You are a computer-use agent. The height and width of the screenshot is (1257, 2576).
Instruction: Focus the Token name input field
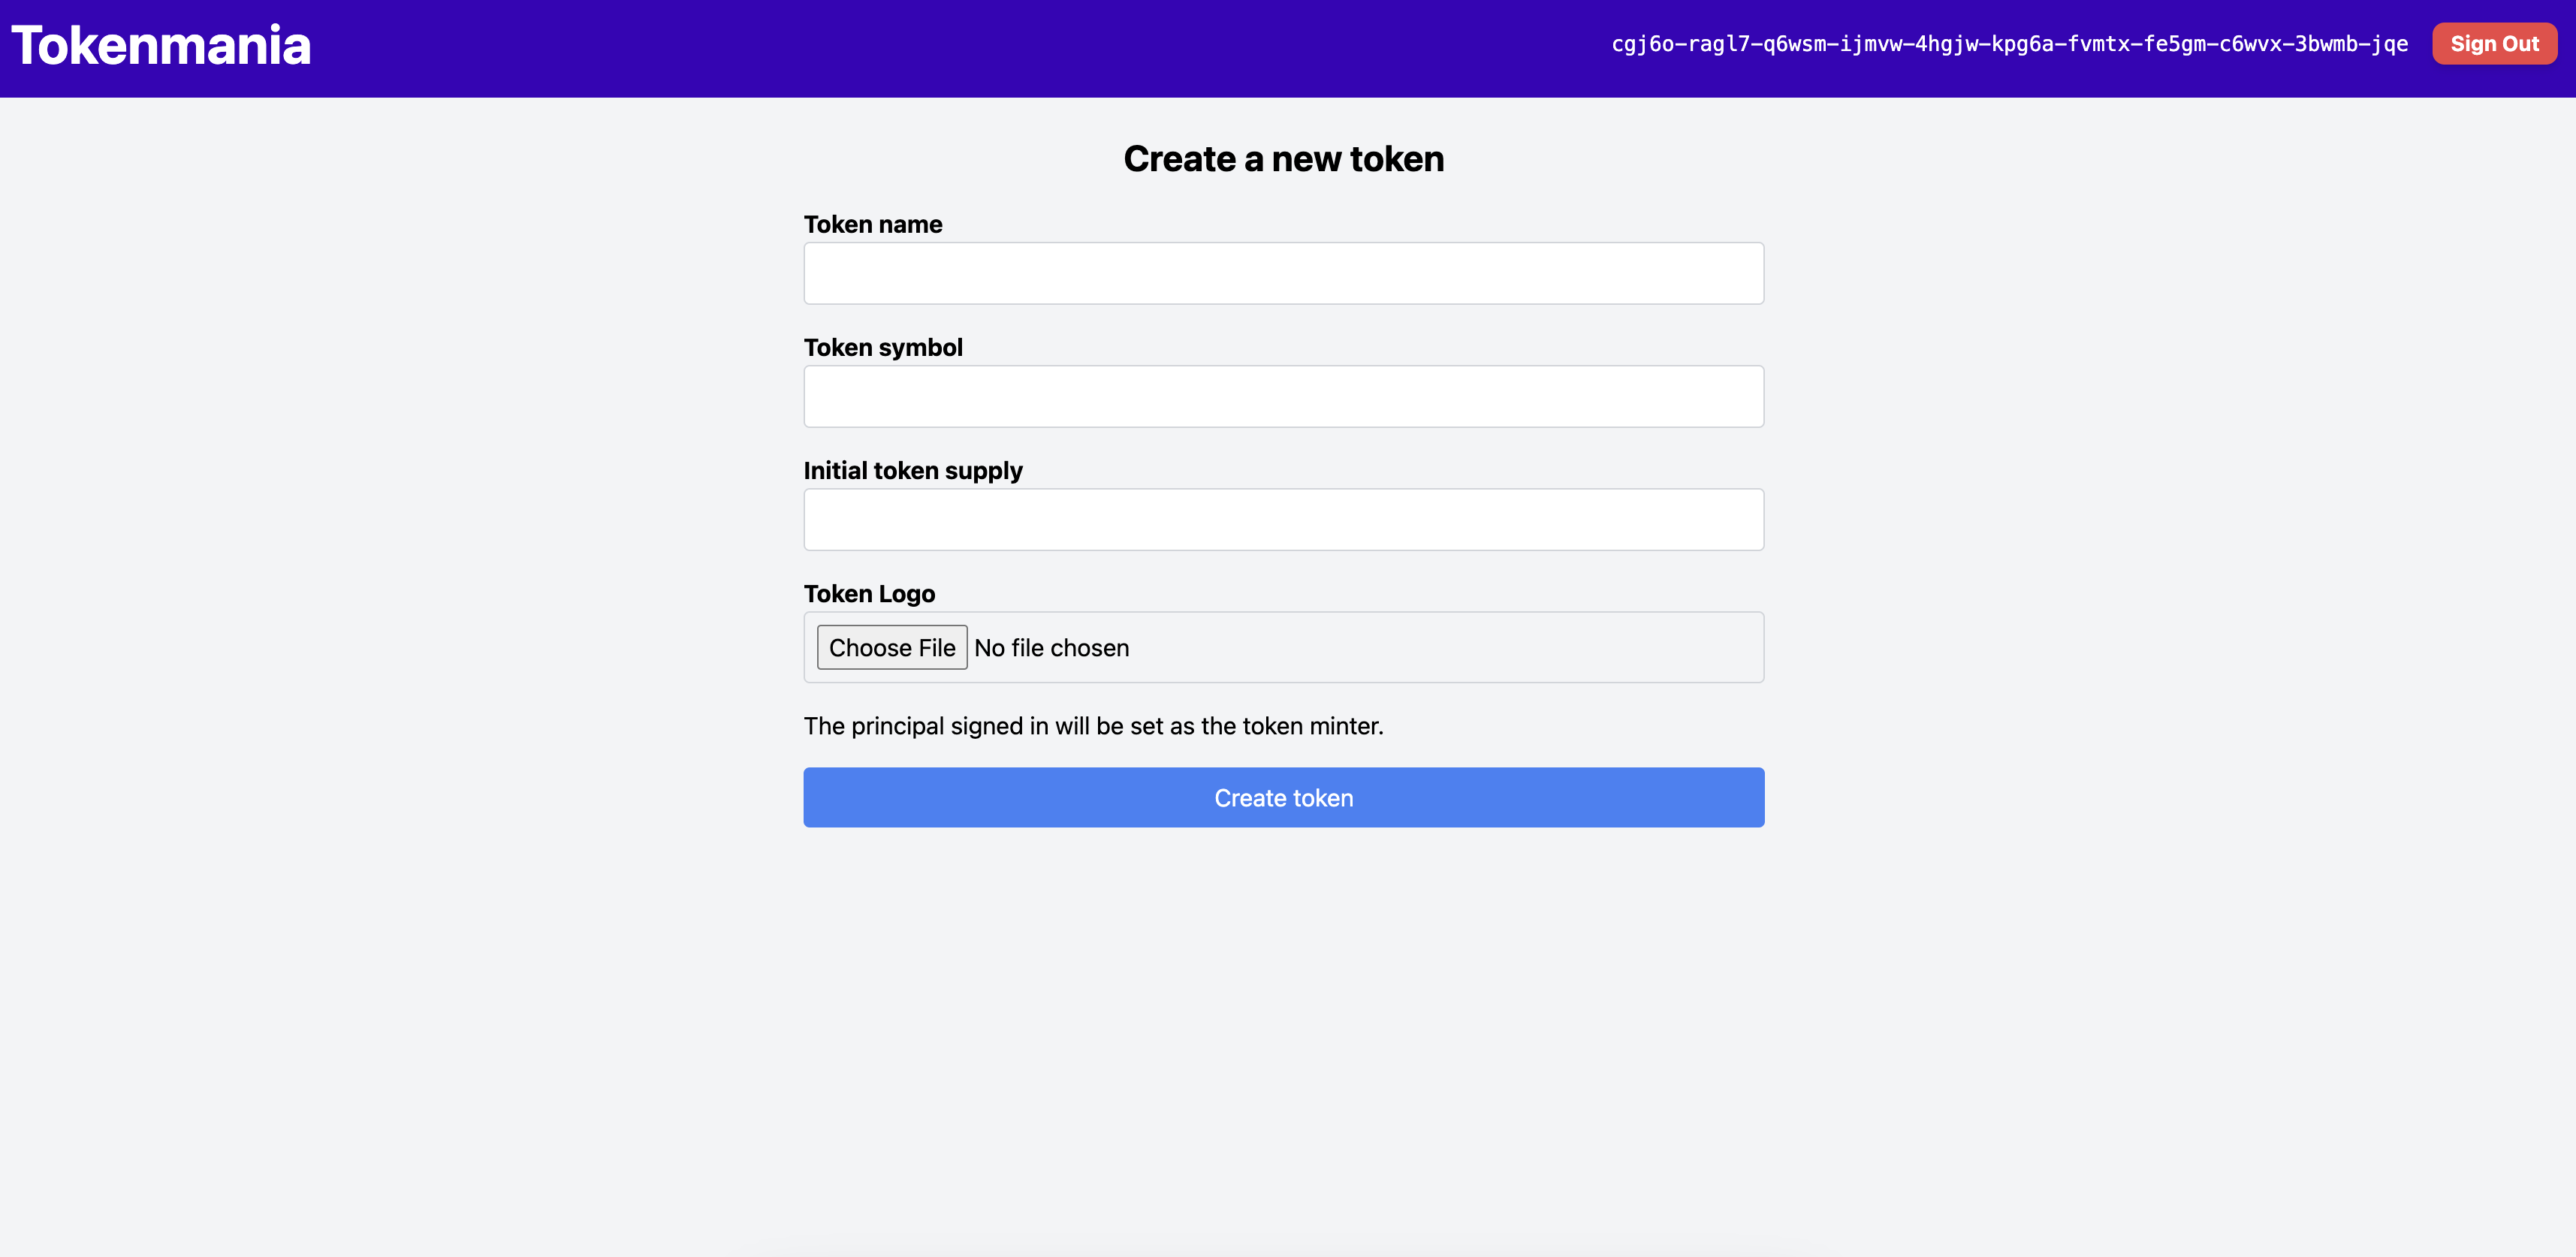[1283, 272]
